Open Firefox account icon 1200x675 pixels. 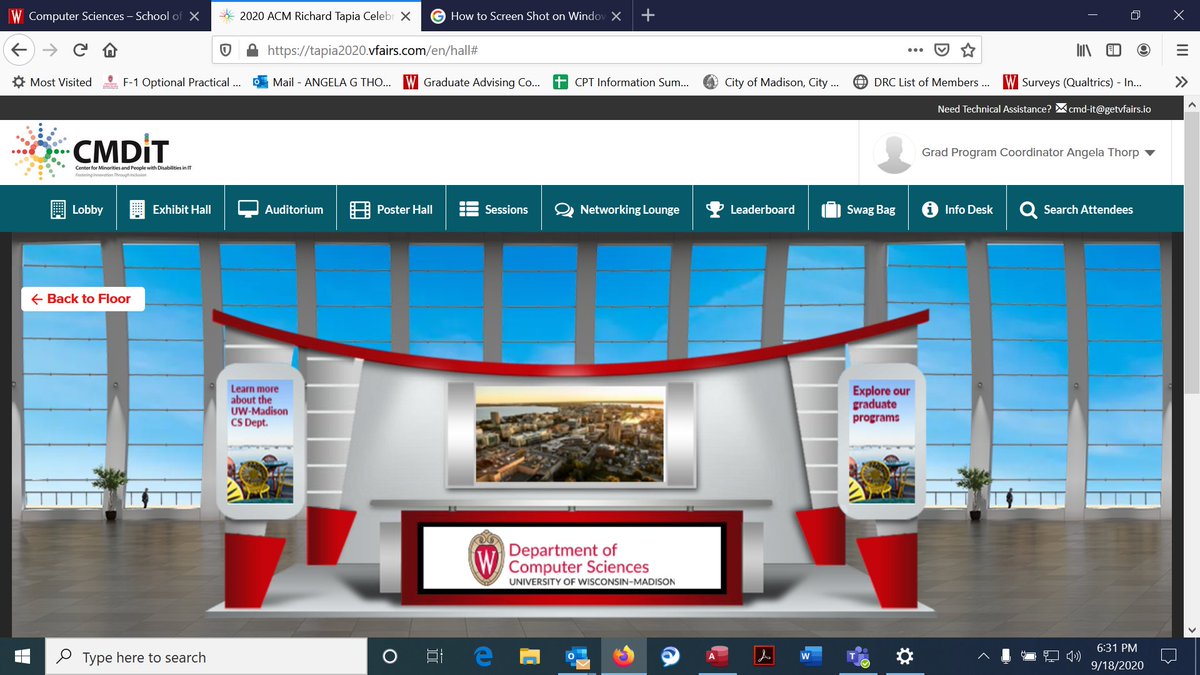1143,50
